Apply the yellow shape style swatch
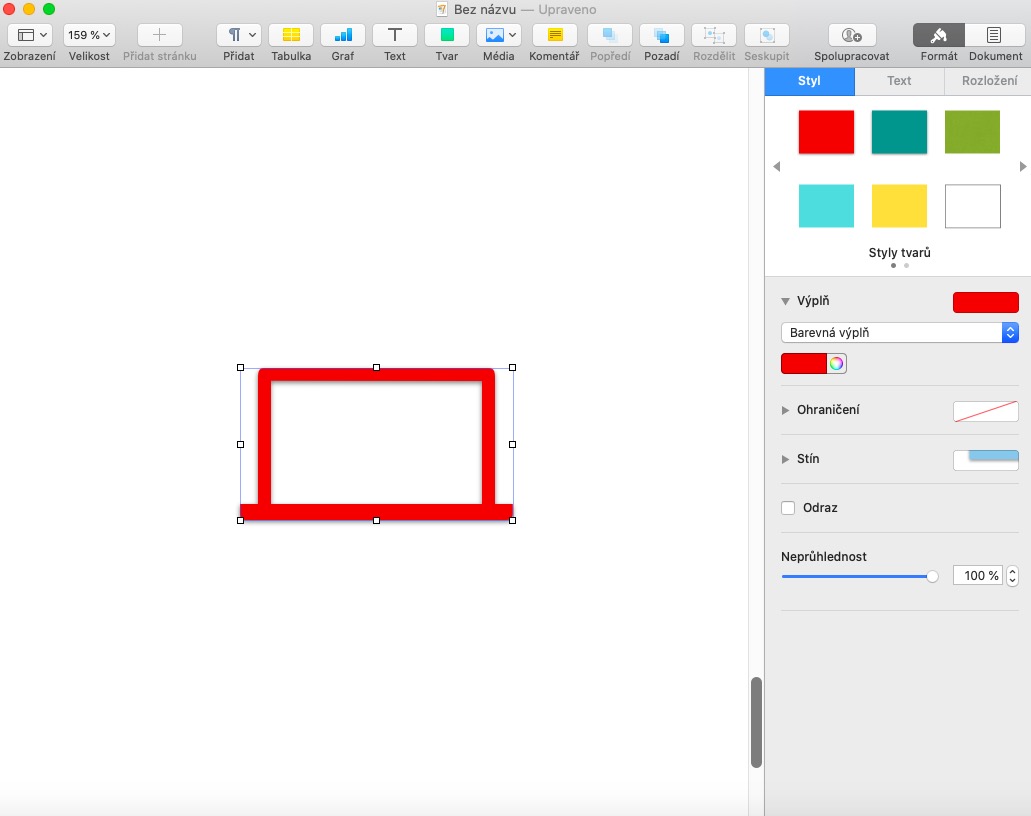Viewport: 1031px width, 816px height. [x=899, y=206]
